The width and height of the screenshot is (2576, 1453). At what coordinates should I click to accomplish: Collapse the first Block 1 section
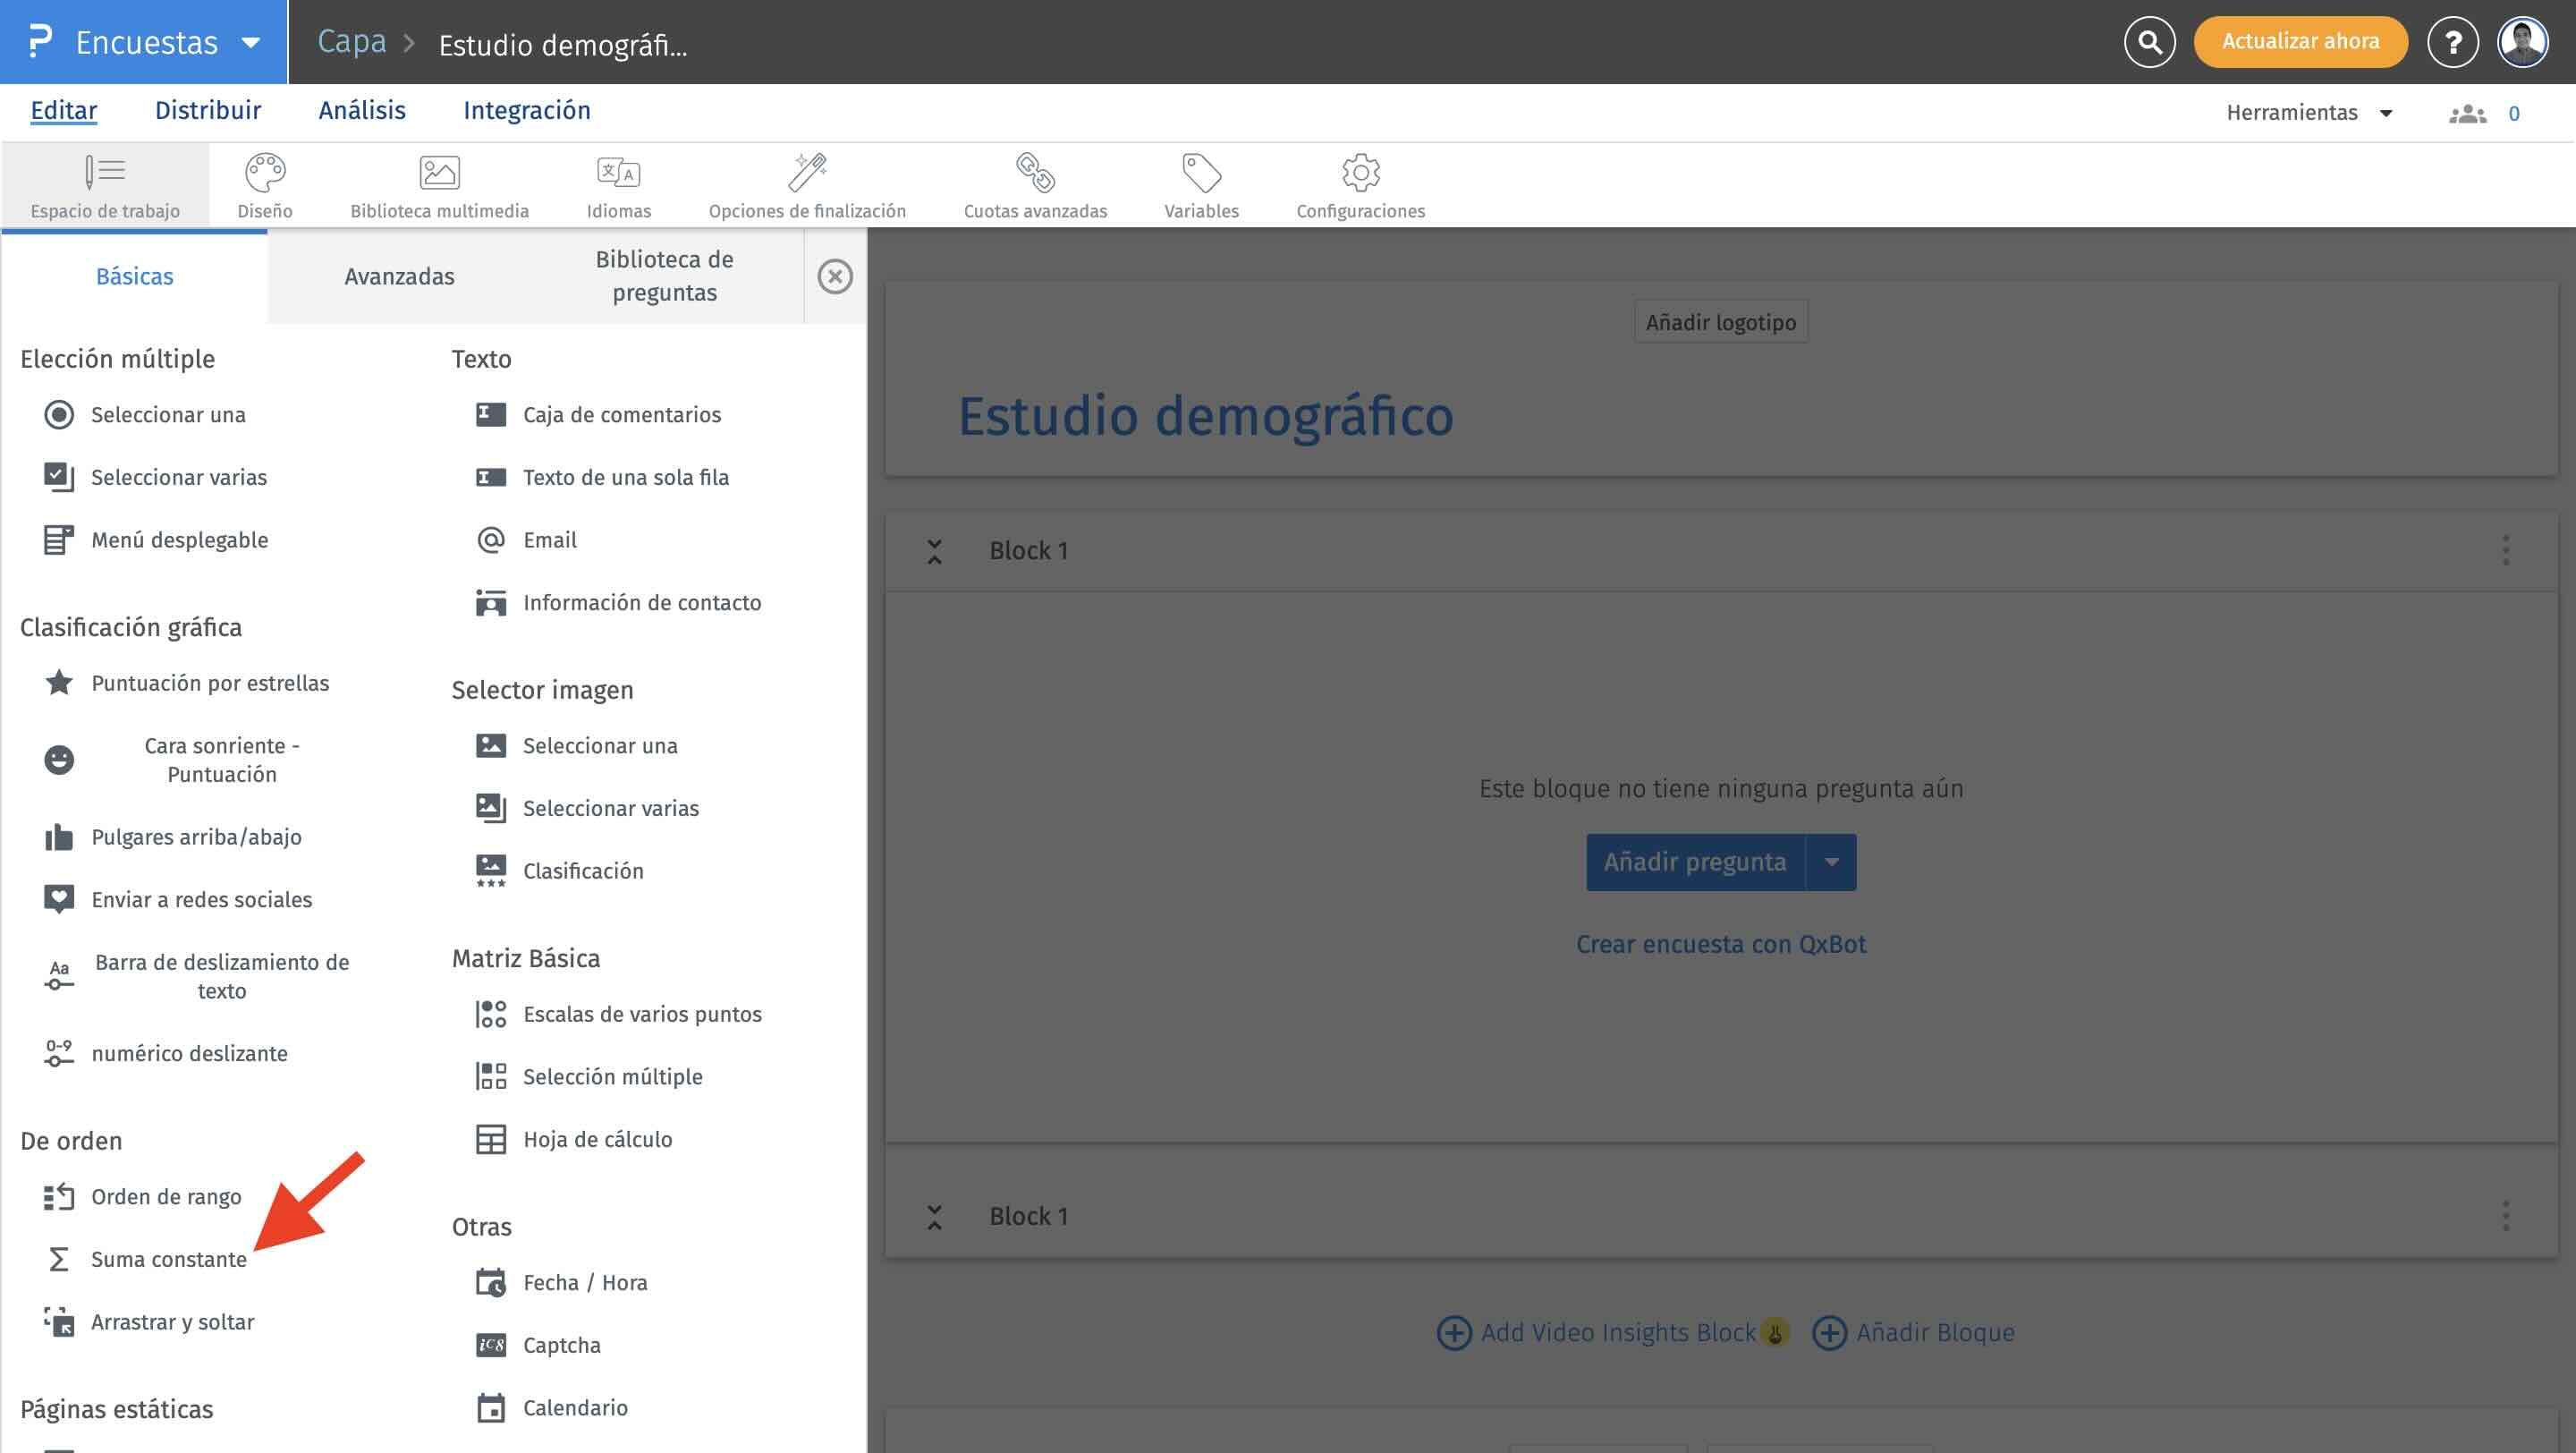tap(934, 551)
